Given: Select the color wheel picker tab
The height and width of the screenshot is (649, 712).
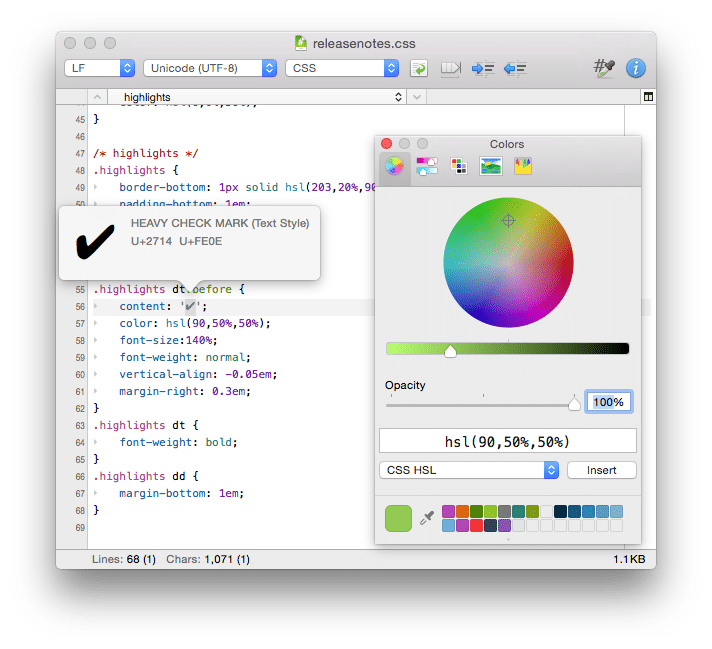Looking at the screenshot, I should 395,167.
